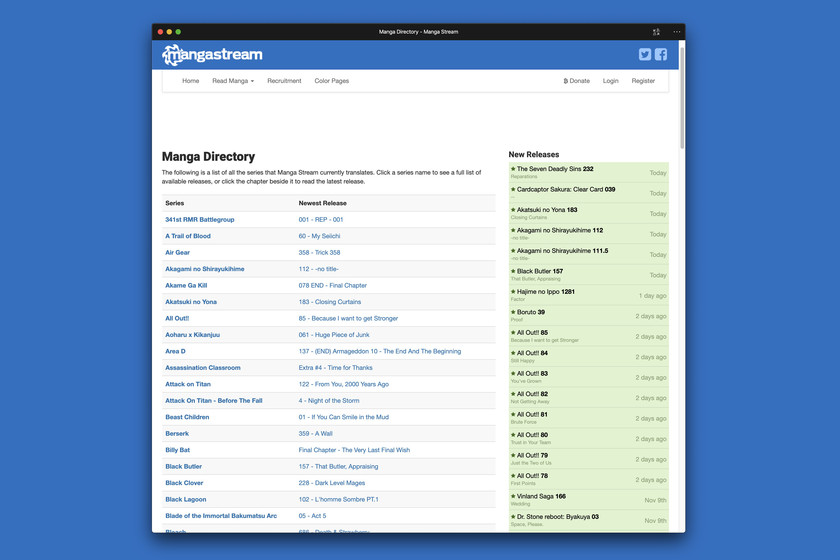Open the Color Pages menu item
The image size is (840, 560).
(x=331, y=81)
